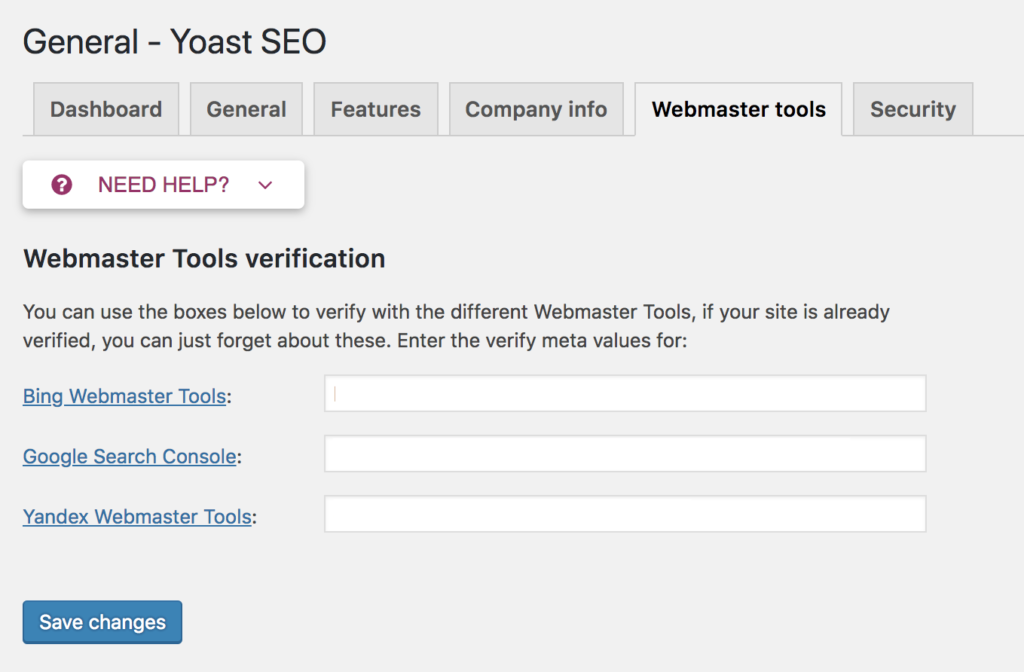Click the Save changes button

tap(103, 622)
